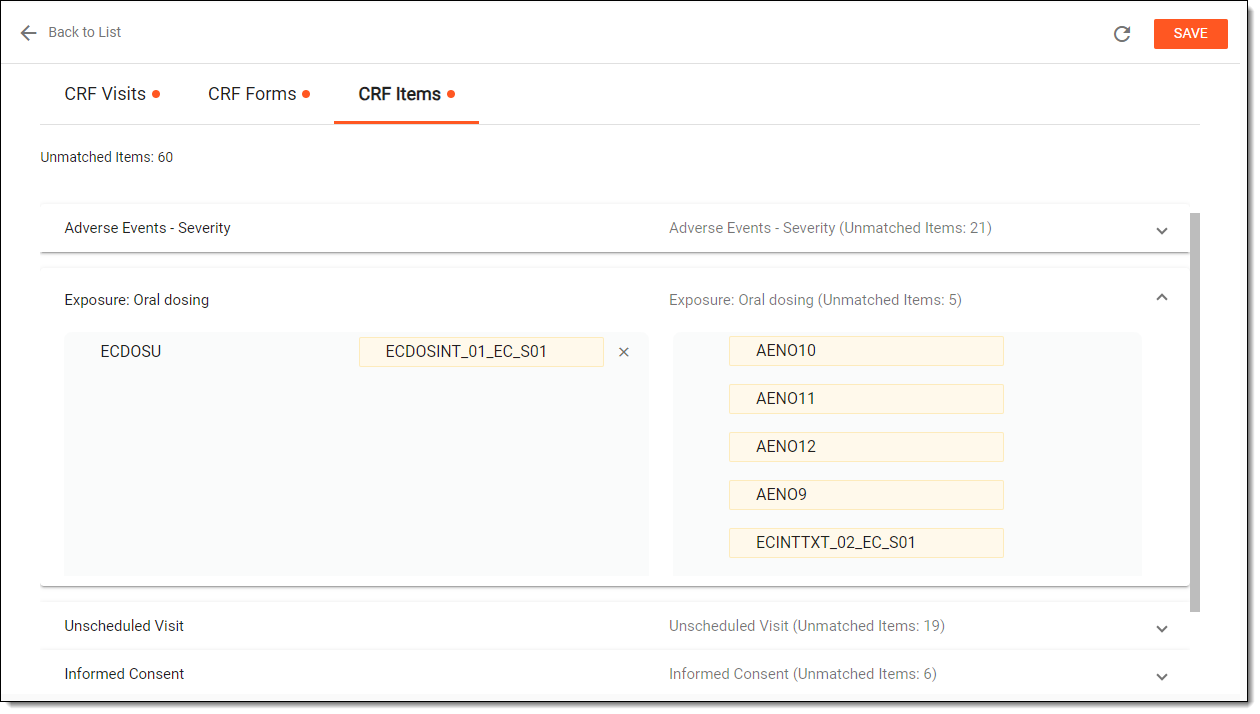This screenshot has width=1260, height=714.
Task: Remove the ECDOSINT_01_EC_S01 match with the X
Action: pyautogui.click(x=624, y=352)
